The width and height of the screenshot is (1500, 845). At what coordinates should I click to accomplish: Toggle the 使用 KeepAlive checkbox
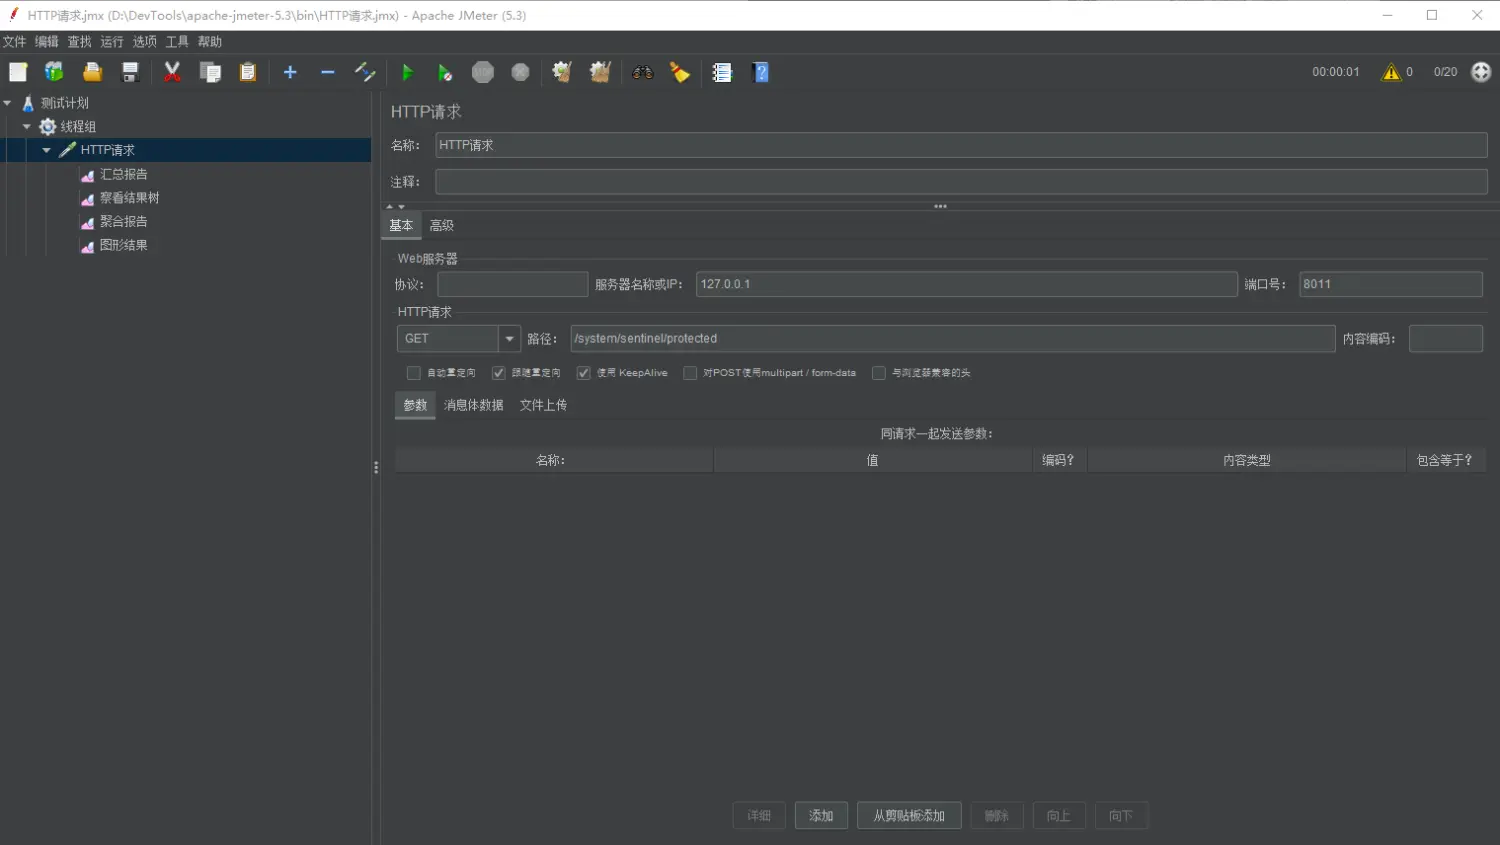(583, 373)
